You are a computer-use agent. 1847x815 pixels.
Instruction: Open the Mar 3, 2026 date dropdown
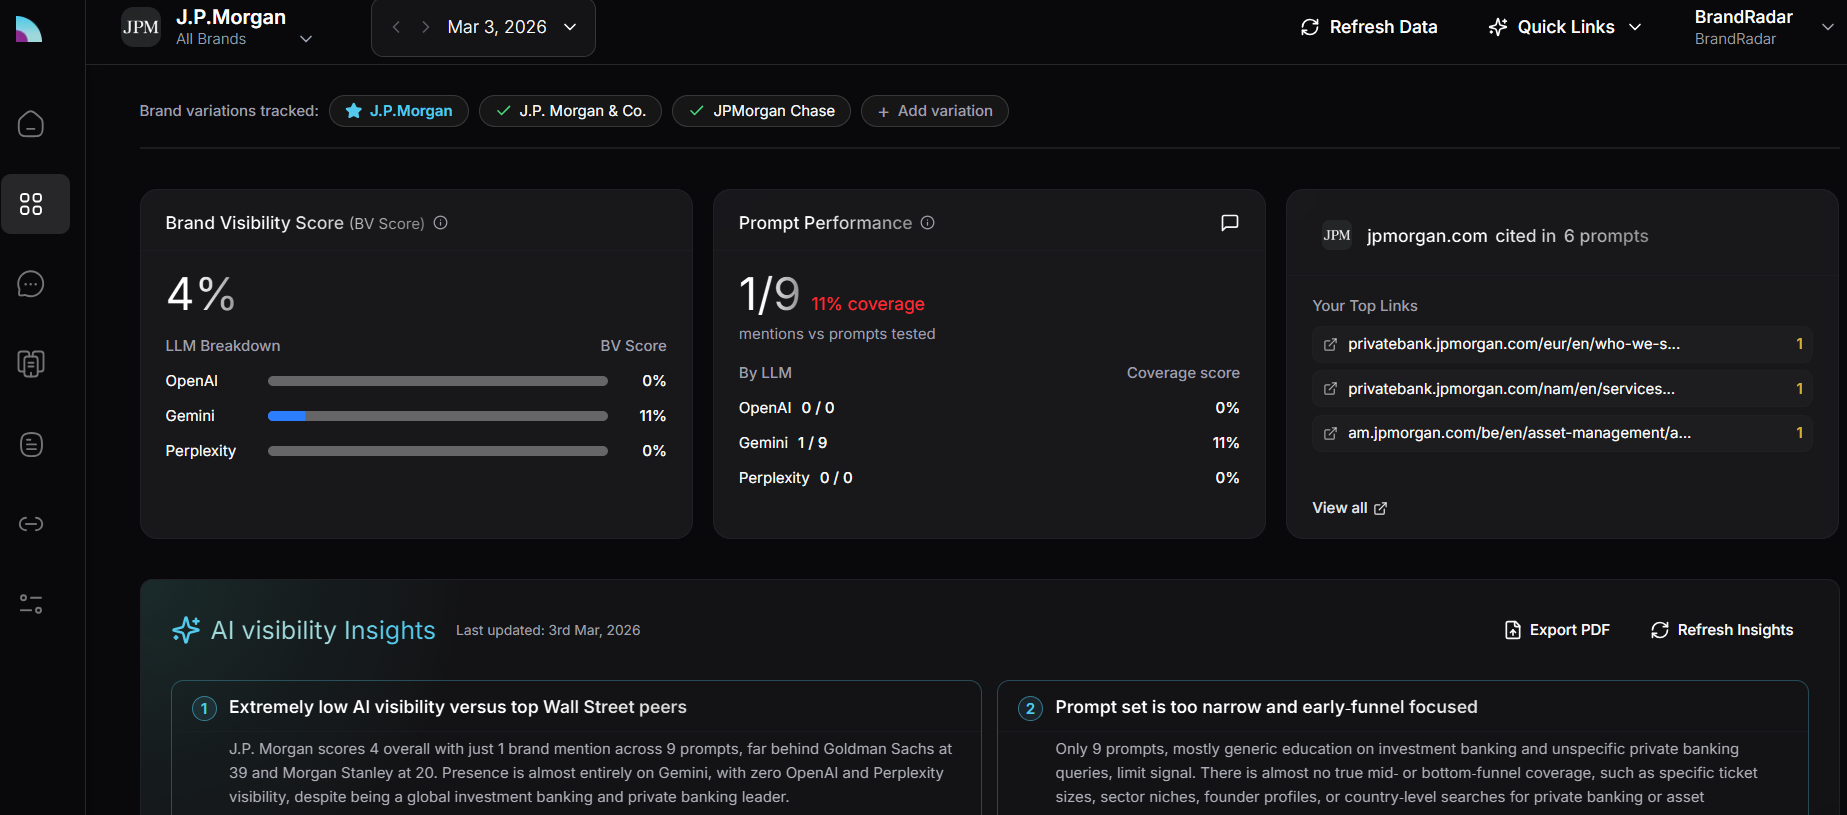[511, 27]
